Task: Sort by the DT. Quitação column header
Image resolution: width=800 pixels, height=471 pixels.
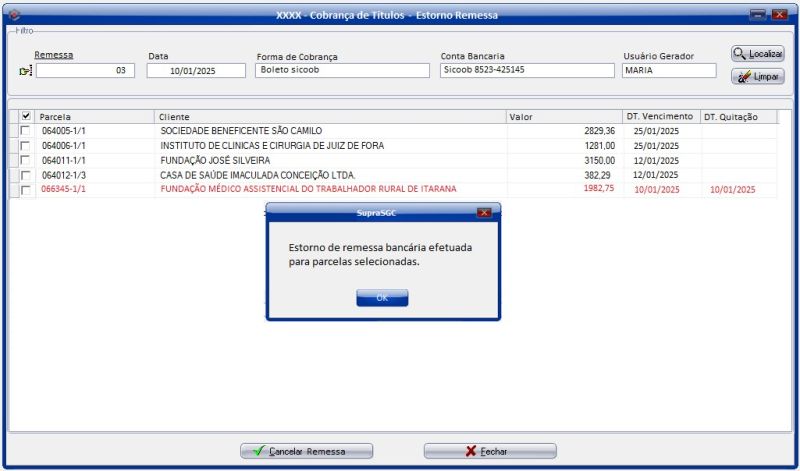Action: point(739,117)
